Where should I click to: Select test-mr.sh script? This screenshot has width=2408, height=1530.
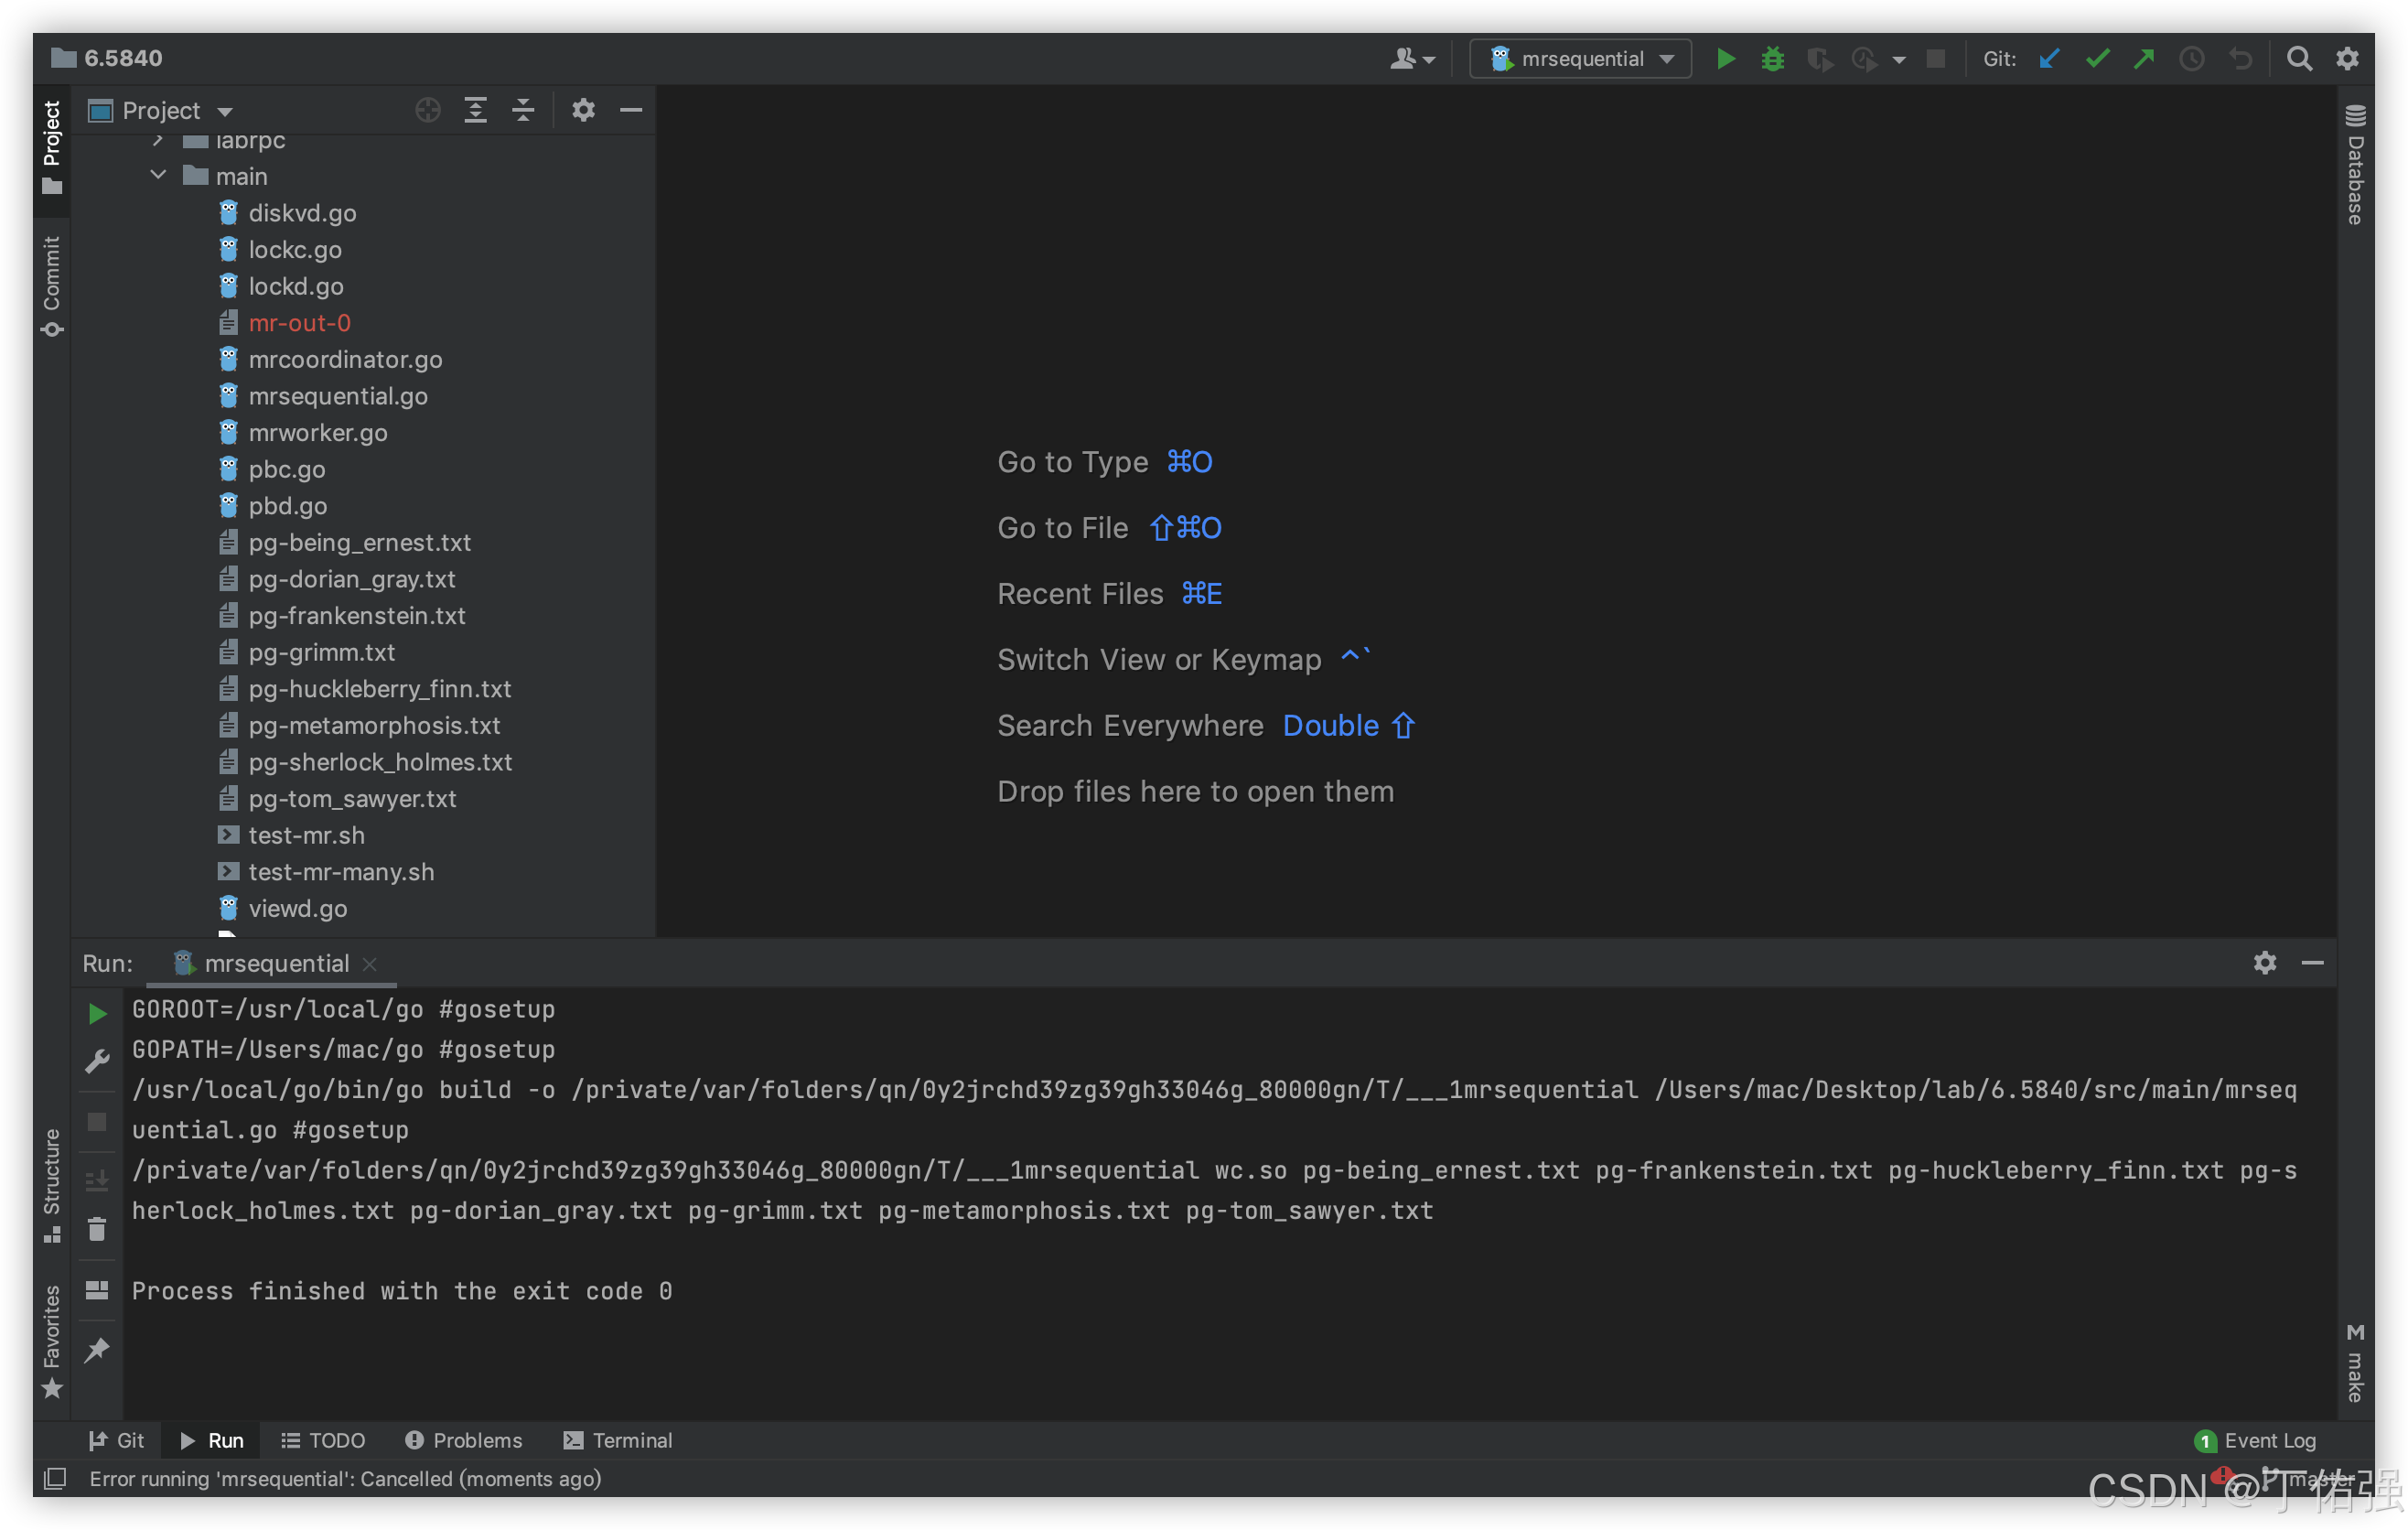click(306, 835)
